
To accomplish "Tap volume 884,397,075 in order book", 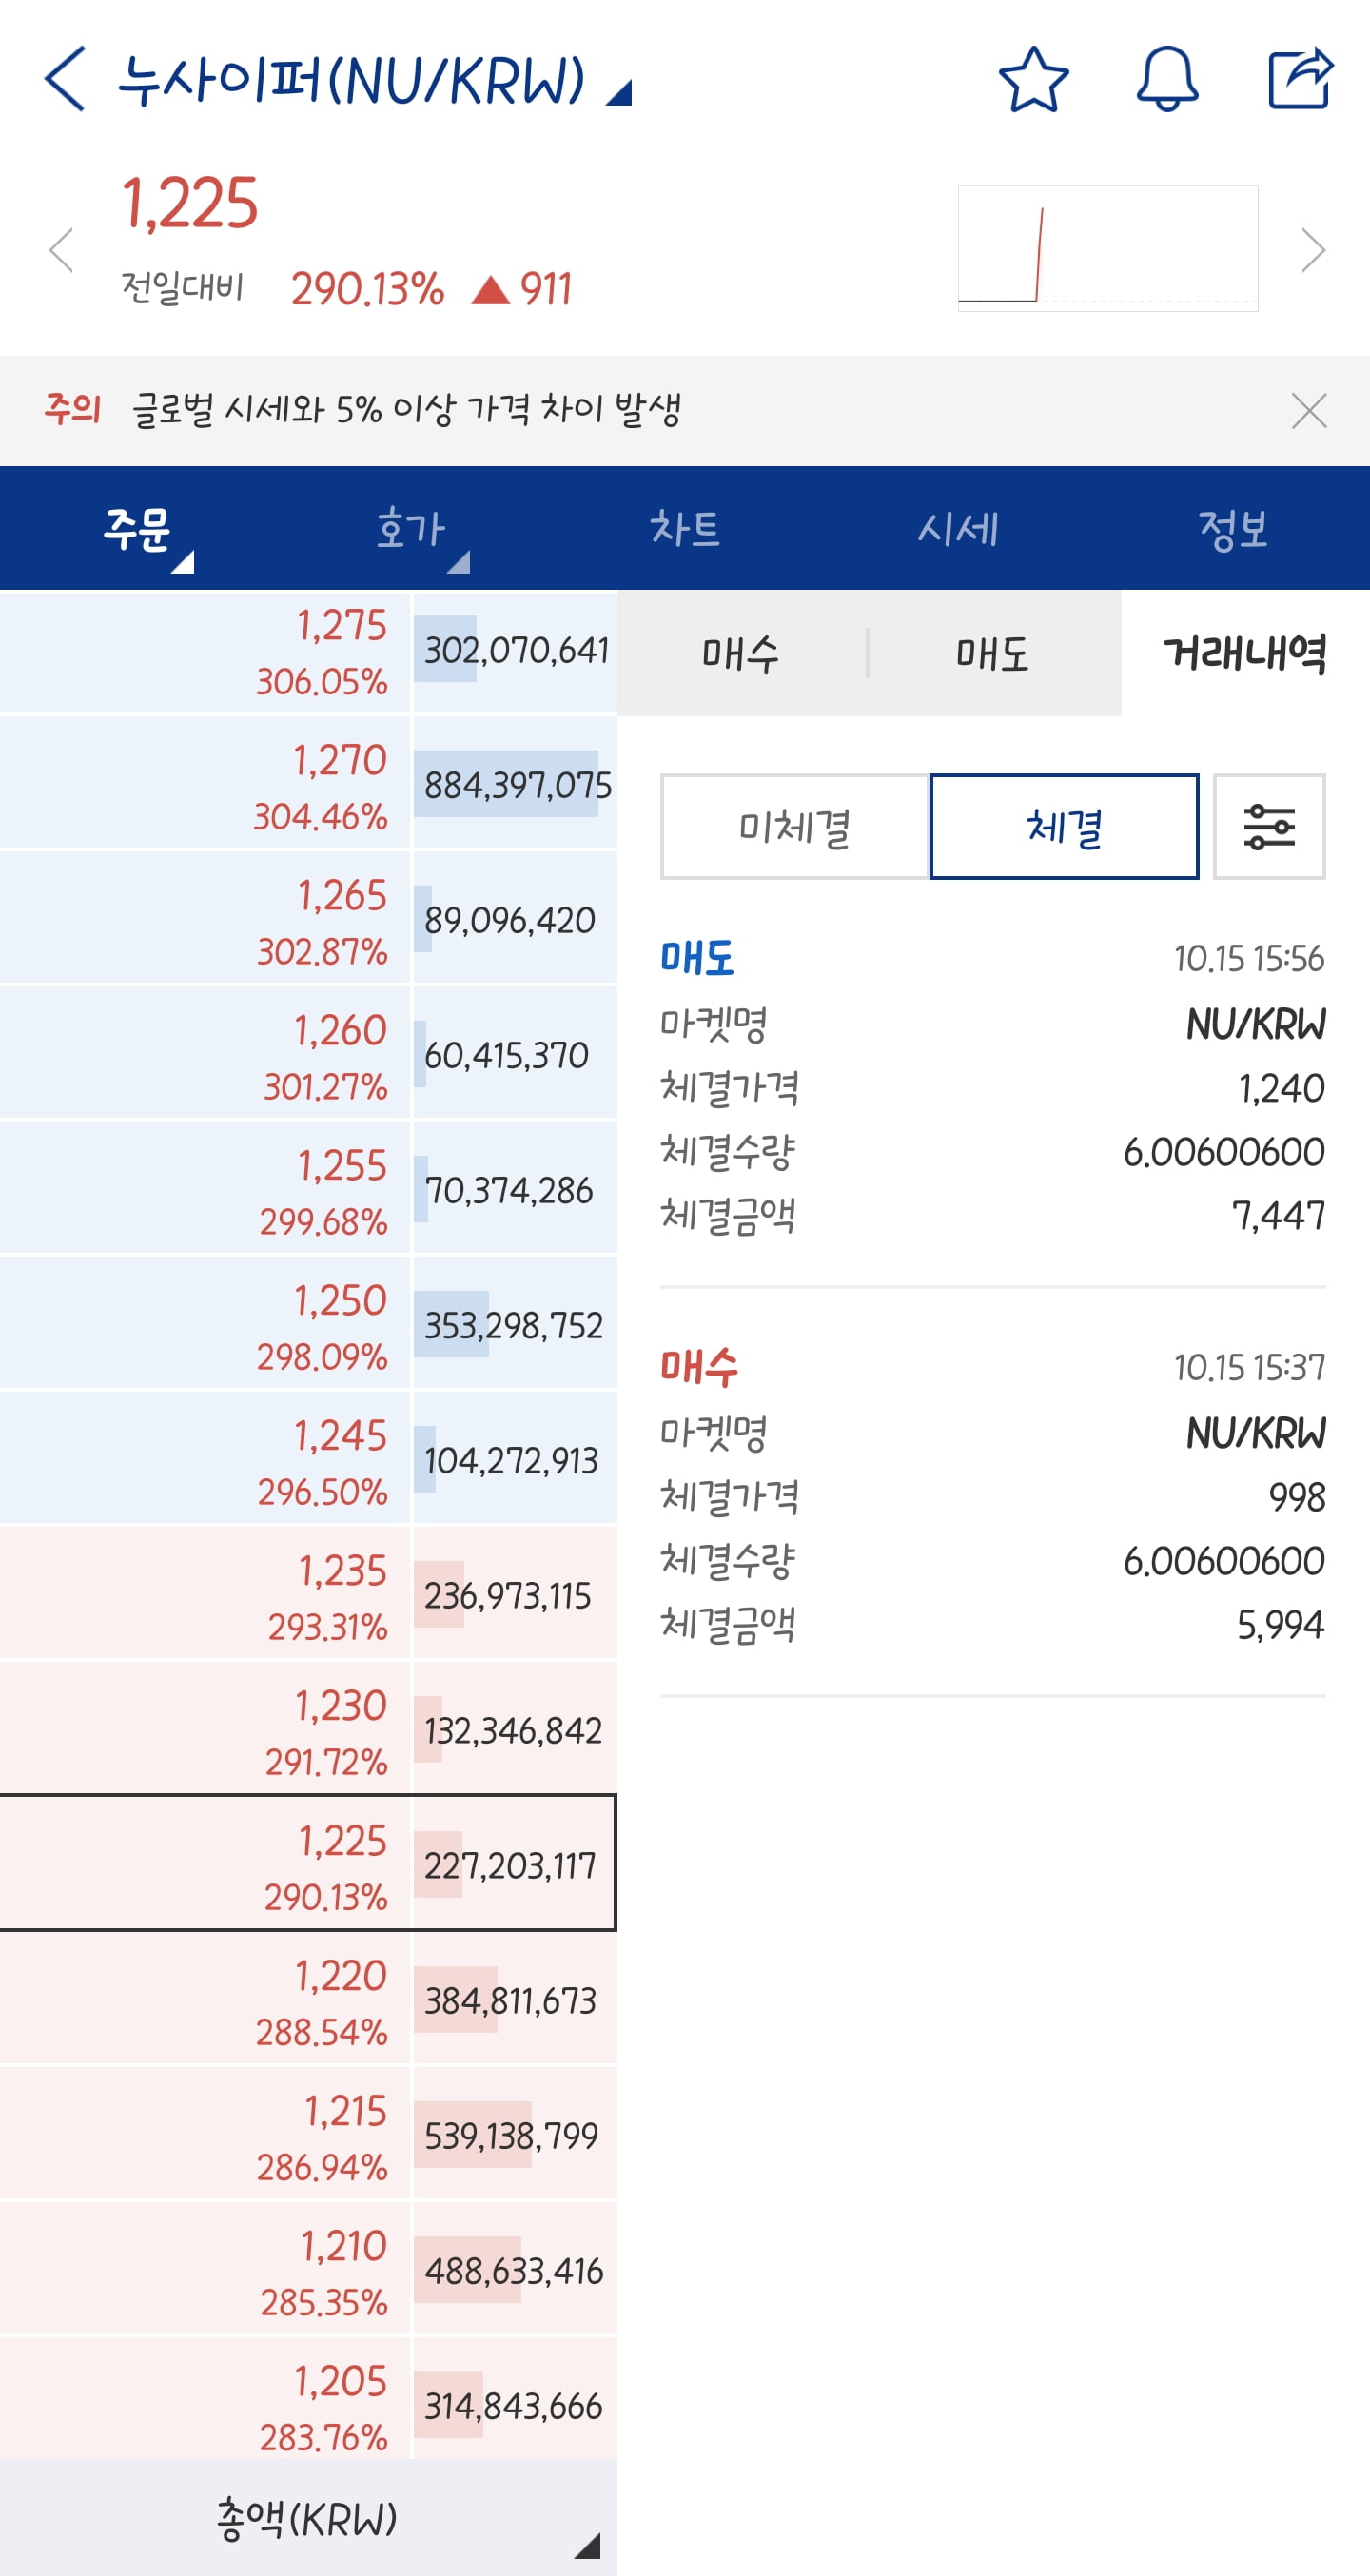I will point(516,785).
